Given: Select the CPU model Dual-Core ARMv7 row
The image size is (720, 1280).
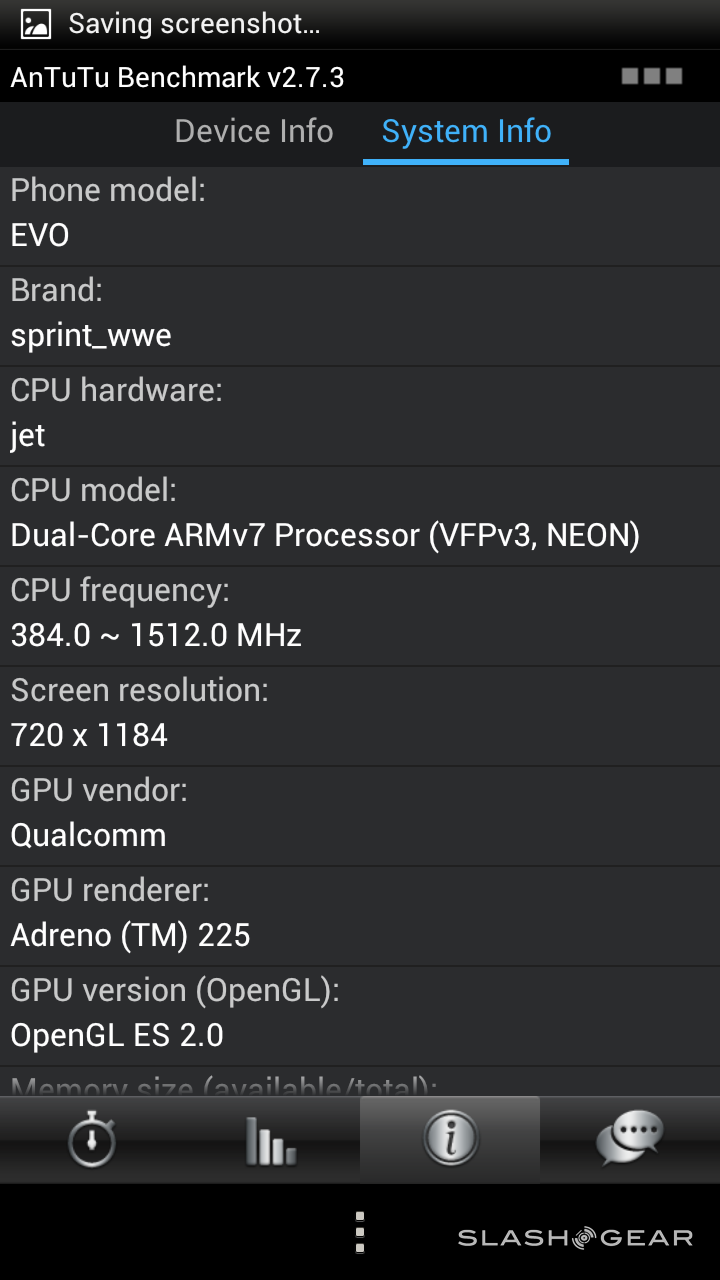Looking at the screenshot, I should coord(360,515).
